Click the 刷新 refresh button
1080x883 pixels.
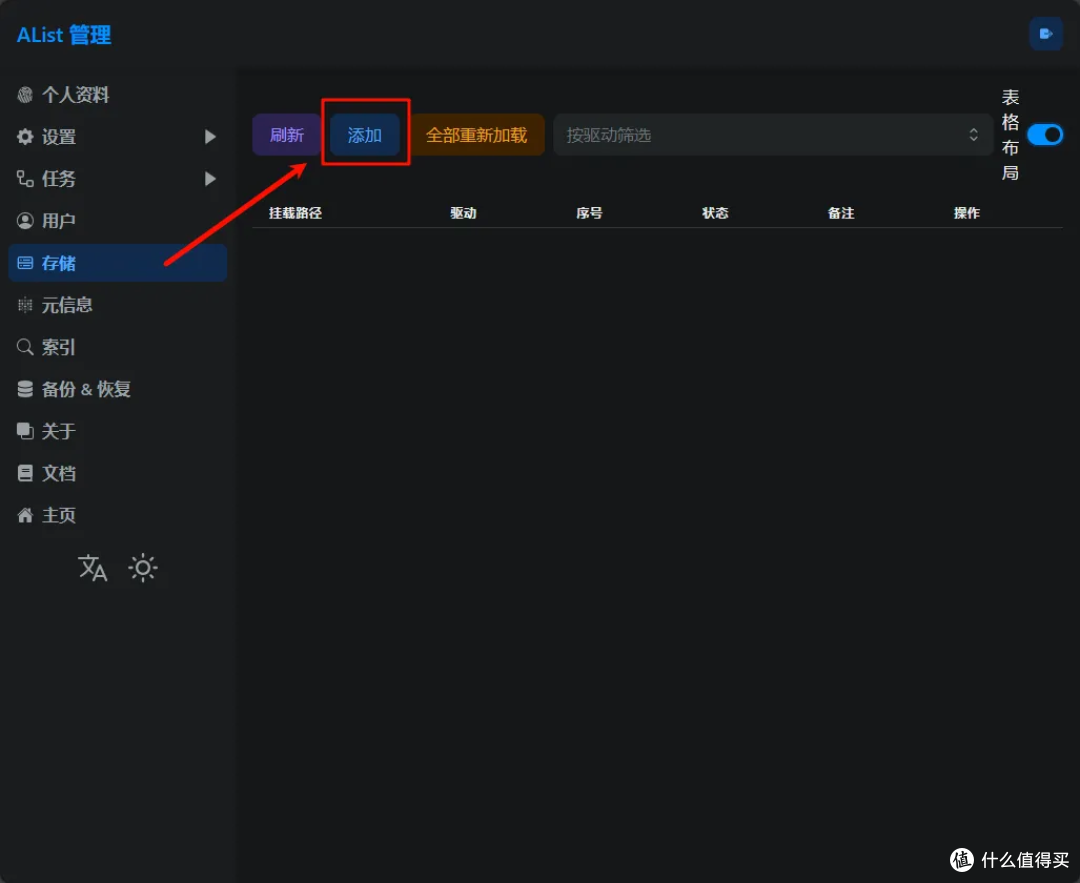(x=287, y=135)
